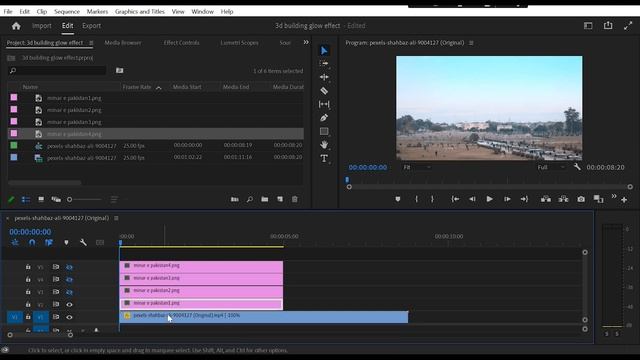Screen dimensions: 640x360
Task: Sort by Frame Rate column header
Action: click(x=137, y=87)
